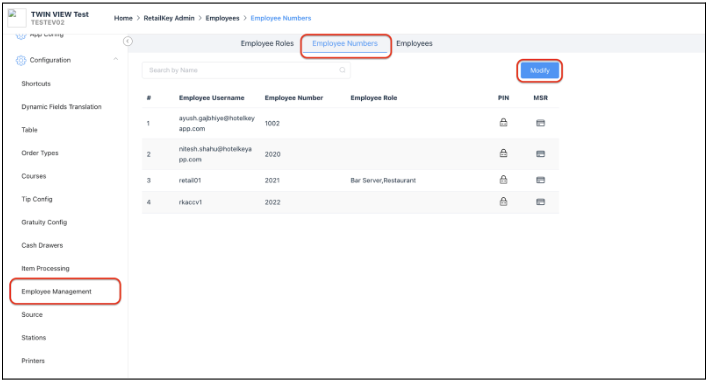Click the Configuration section label
This screenshot has width=710, height=383.
pos(50,60)
